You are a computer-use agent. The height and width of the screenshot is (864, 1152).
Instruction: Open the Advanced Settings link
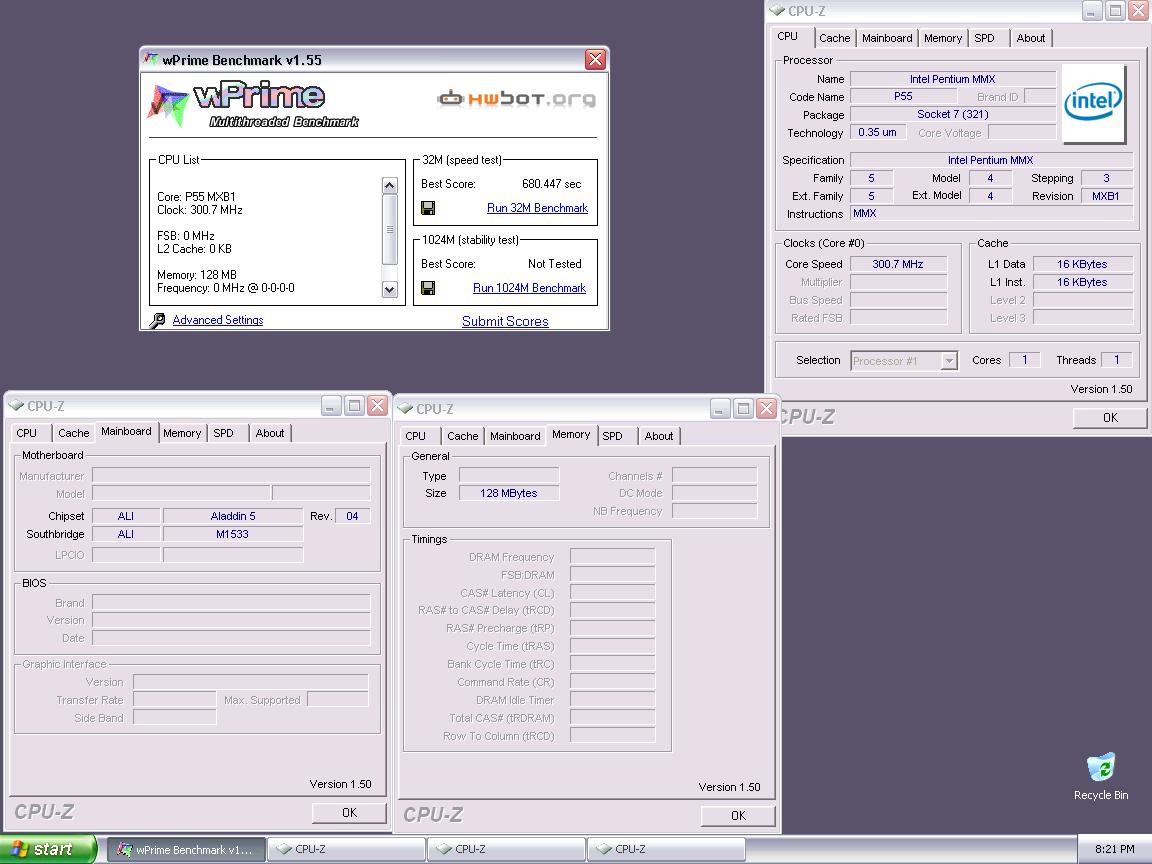pyautogui.click(x=217, y=320)
